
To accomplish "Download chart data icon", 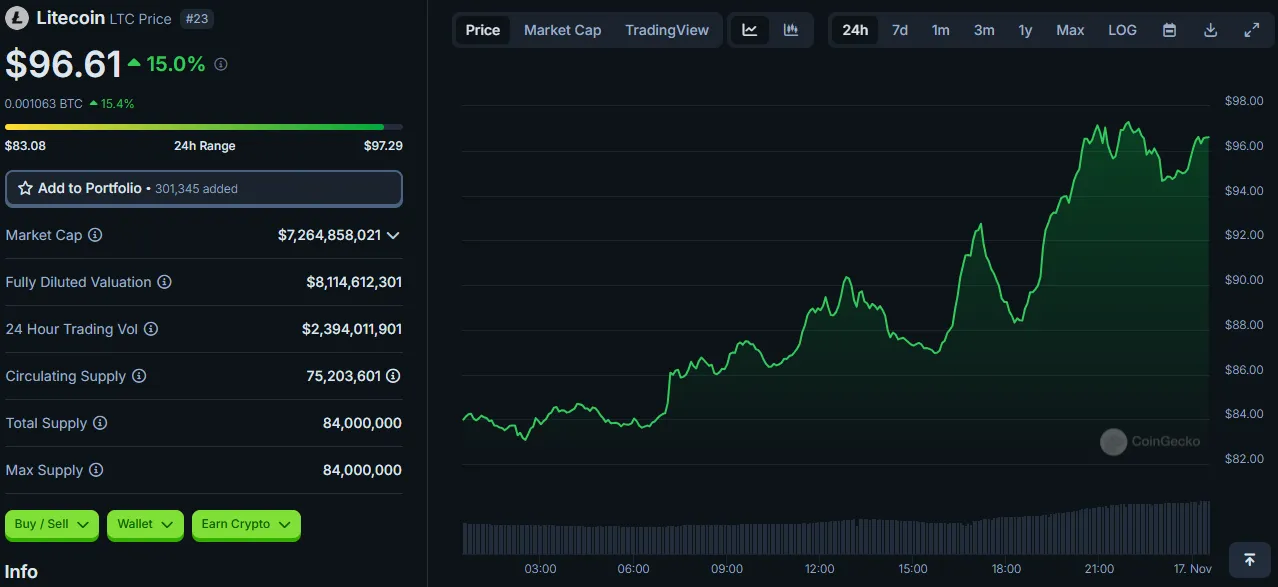I will [1210, 30].
